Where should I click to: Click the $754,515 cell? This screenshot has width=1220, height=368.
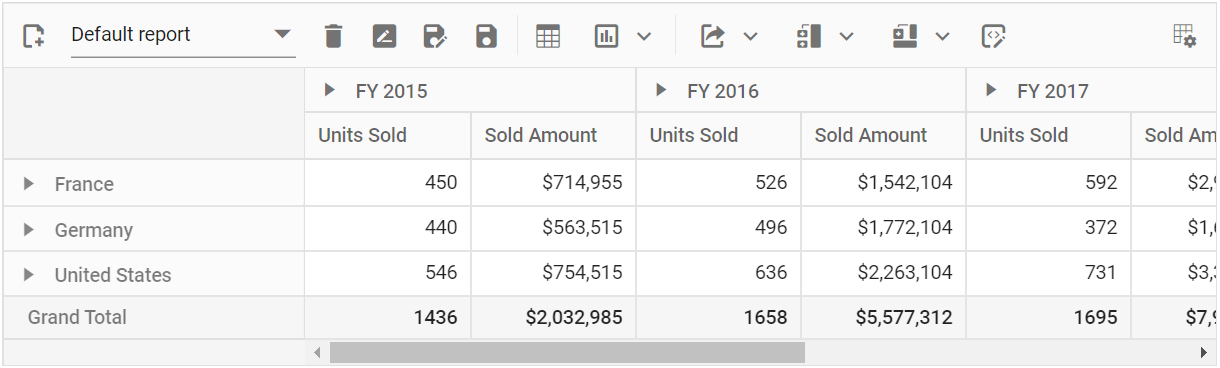pos(553,273)
